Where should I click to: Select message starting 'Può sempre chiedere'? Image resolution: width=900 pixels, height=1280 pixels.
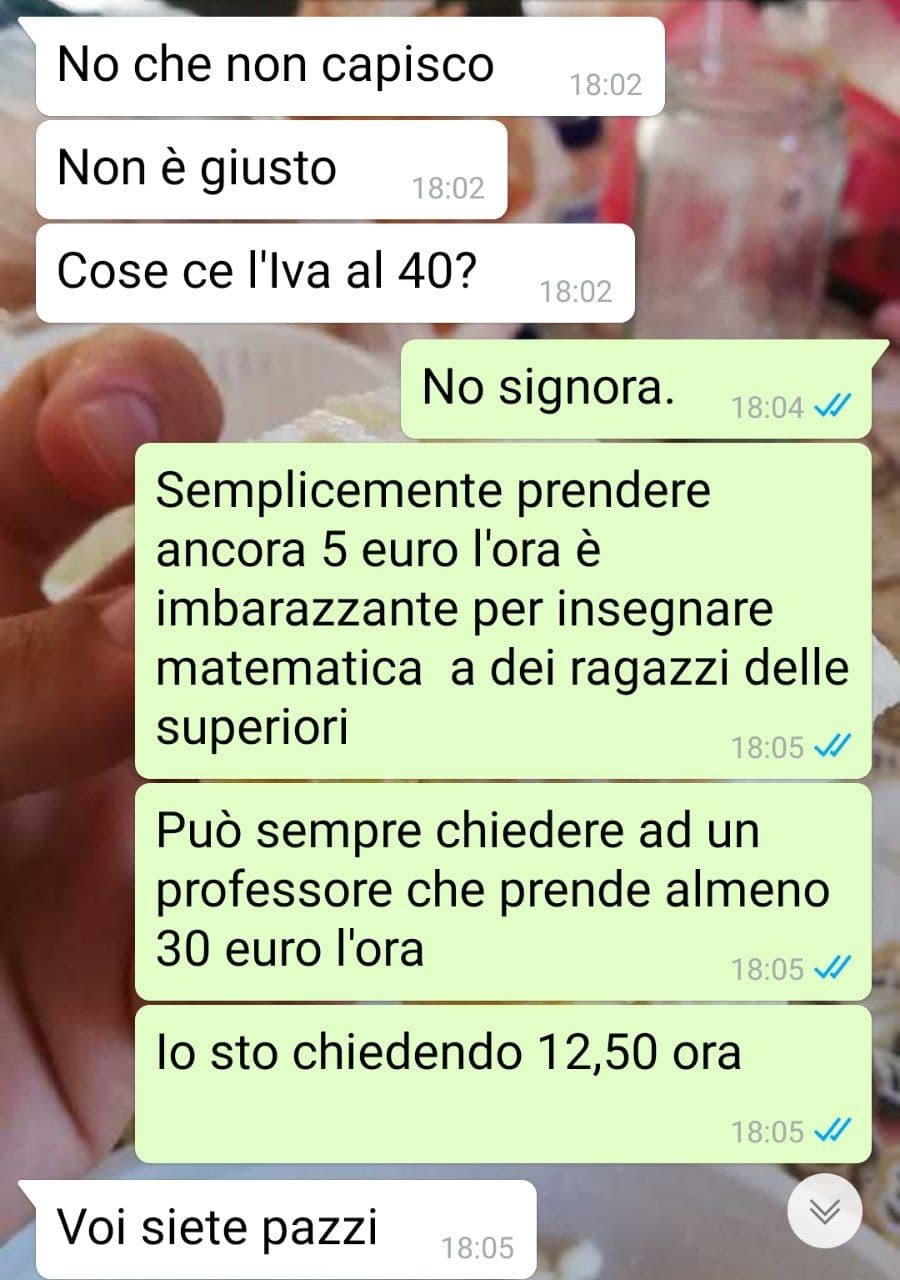coord(503,891)
